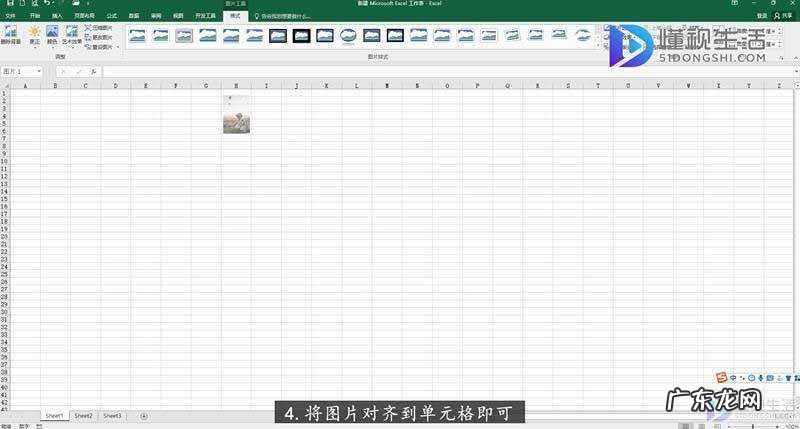This screenshot has height=429, width=800.
Task: Click the Tell Me search box
Action: [x=284, y=16]
